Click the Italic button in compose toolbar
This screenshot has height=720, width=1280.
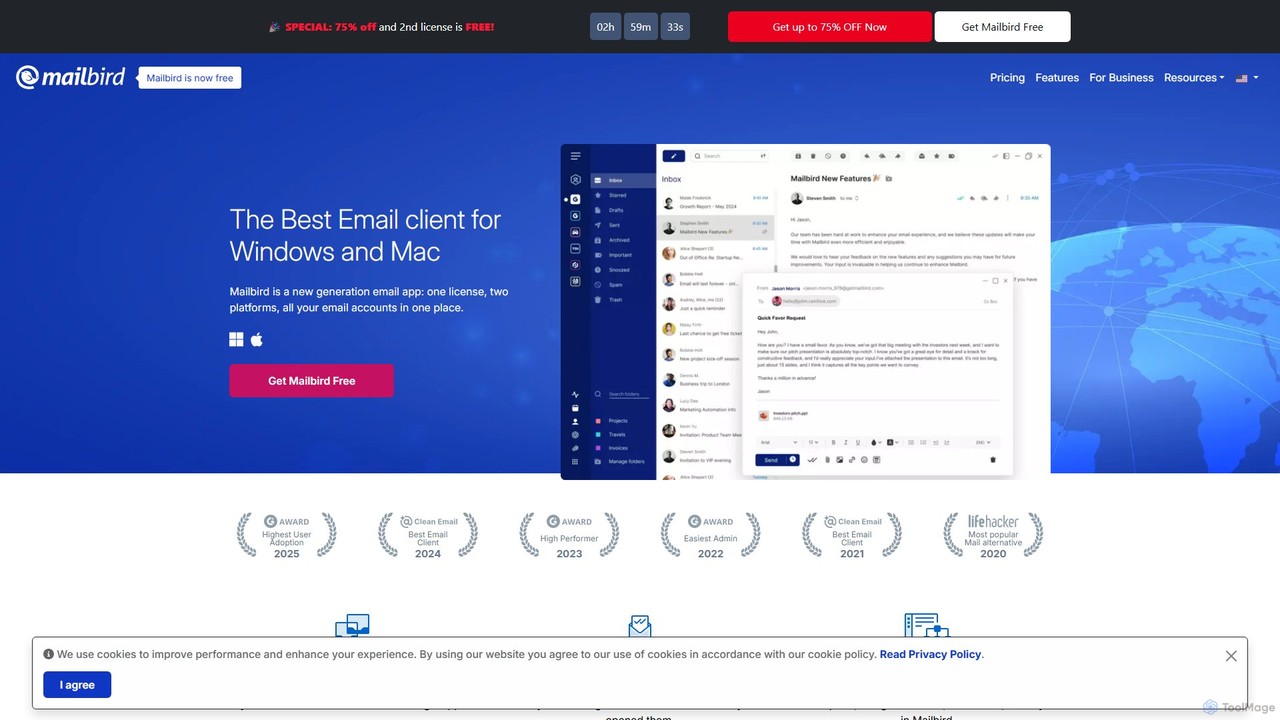coord(846,442)
